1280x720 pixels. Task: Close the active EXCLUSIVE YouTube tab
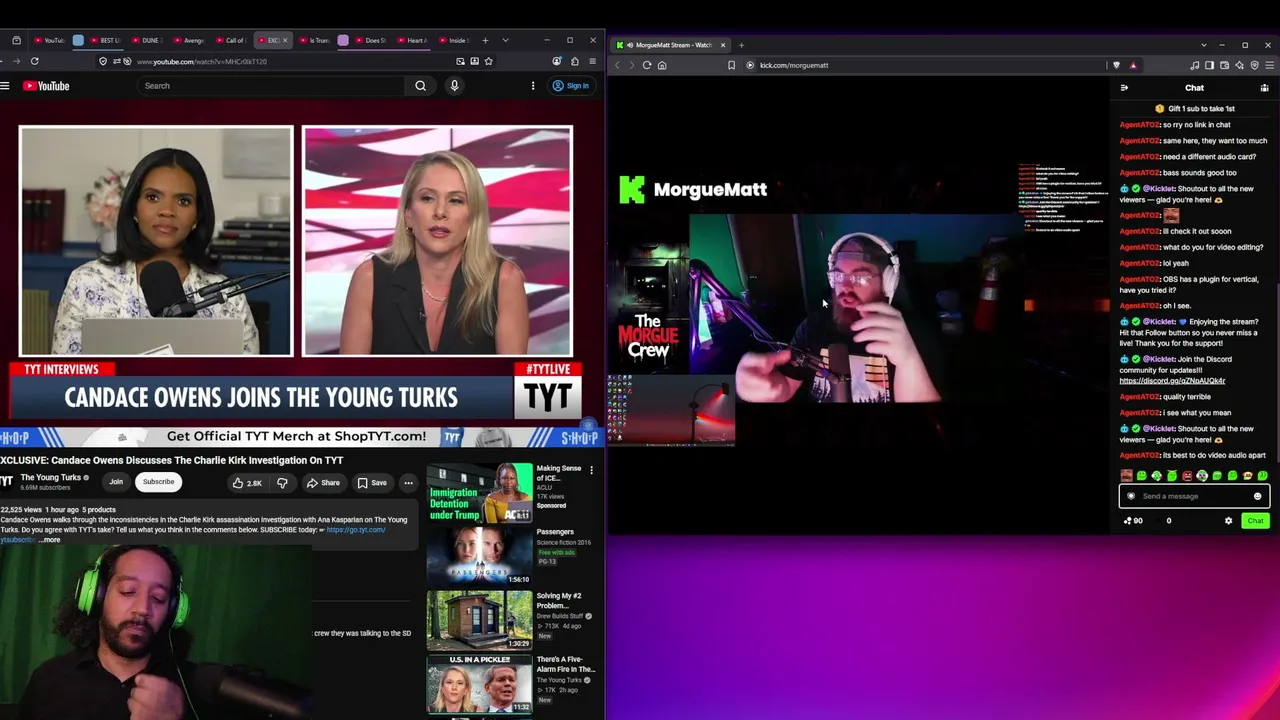click(285, 41)
